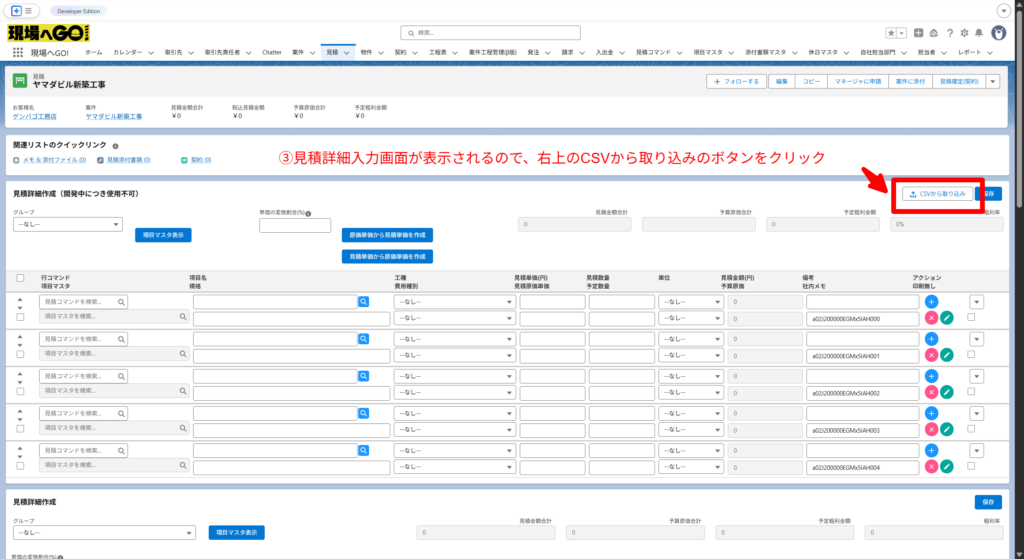Open the ホーム navigation tab
Screen dimensions: 1024x559
[93, 51]
